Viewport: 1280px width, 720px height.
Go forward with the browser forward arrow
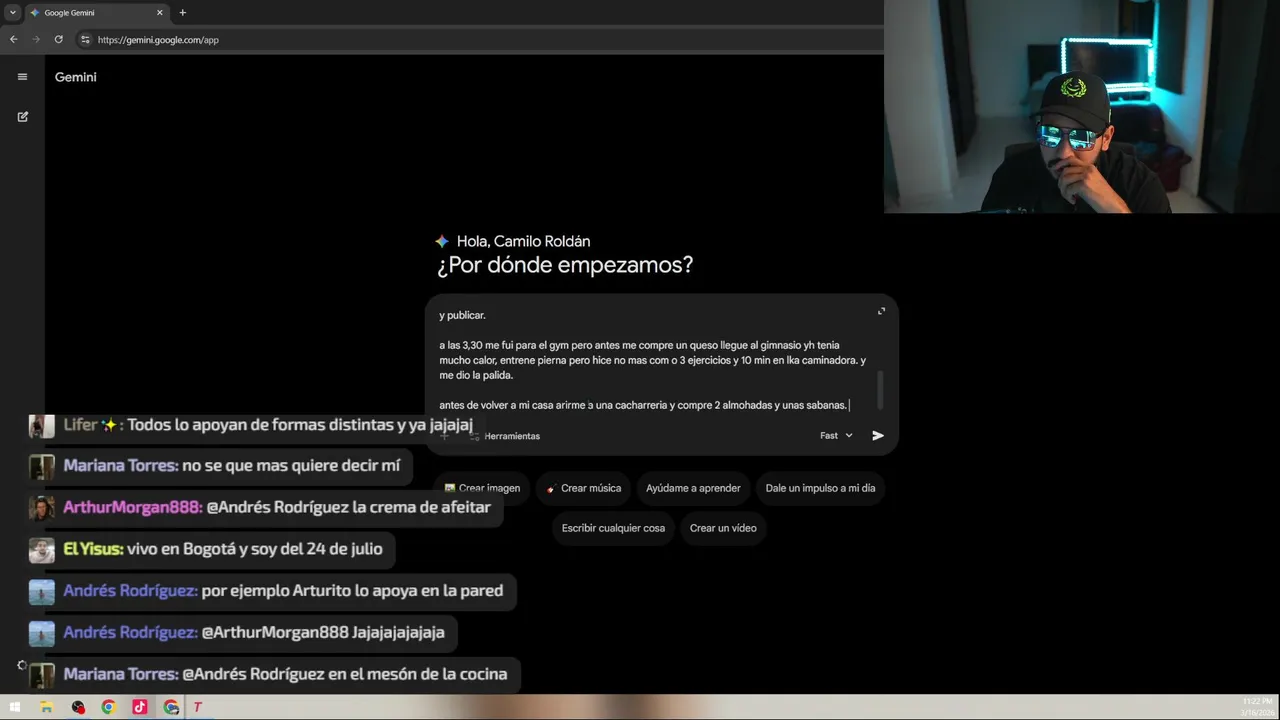pos(36,40)
